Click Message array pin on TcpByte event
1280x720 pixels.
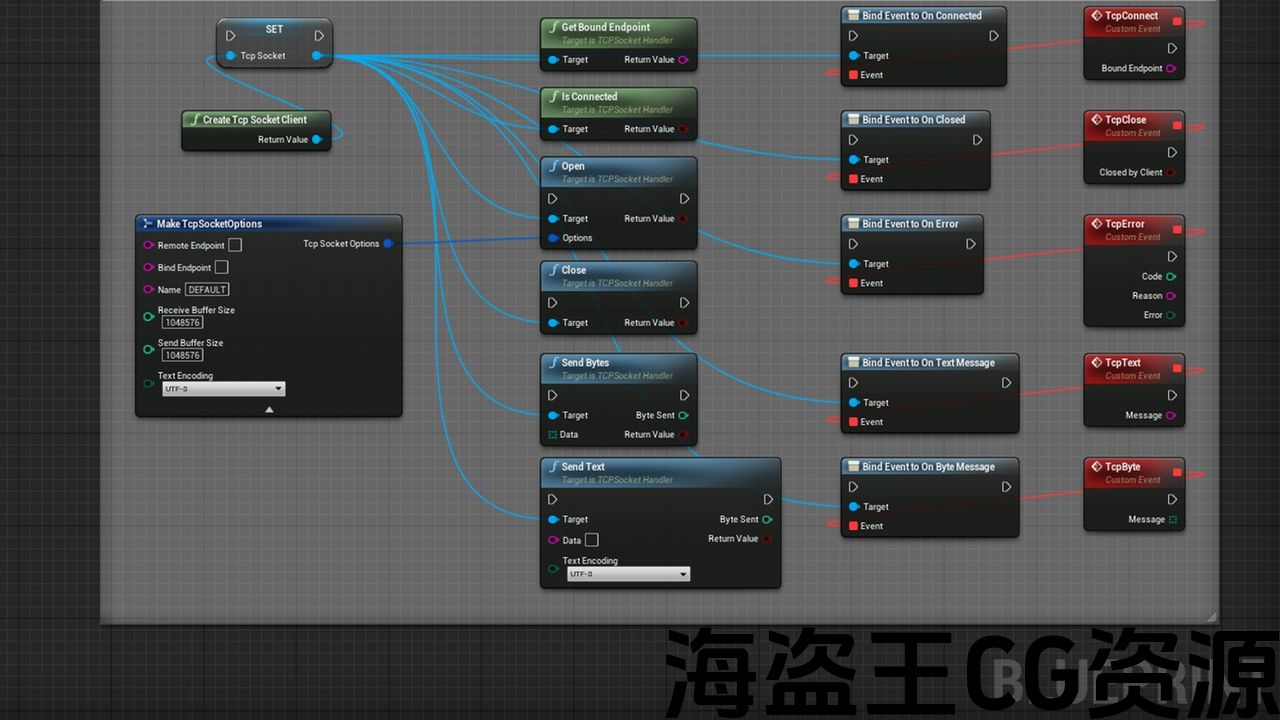tap(1173, 520)
